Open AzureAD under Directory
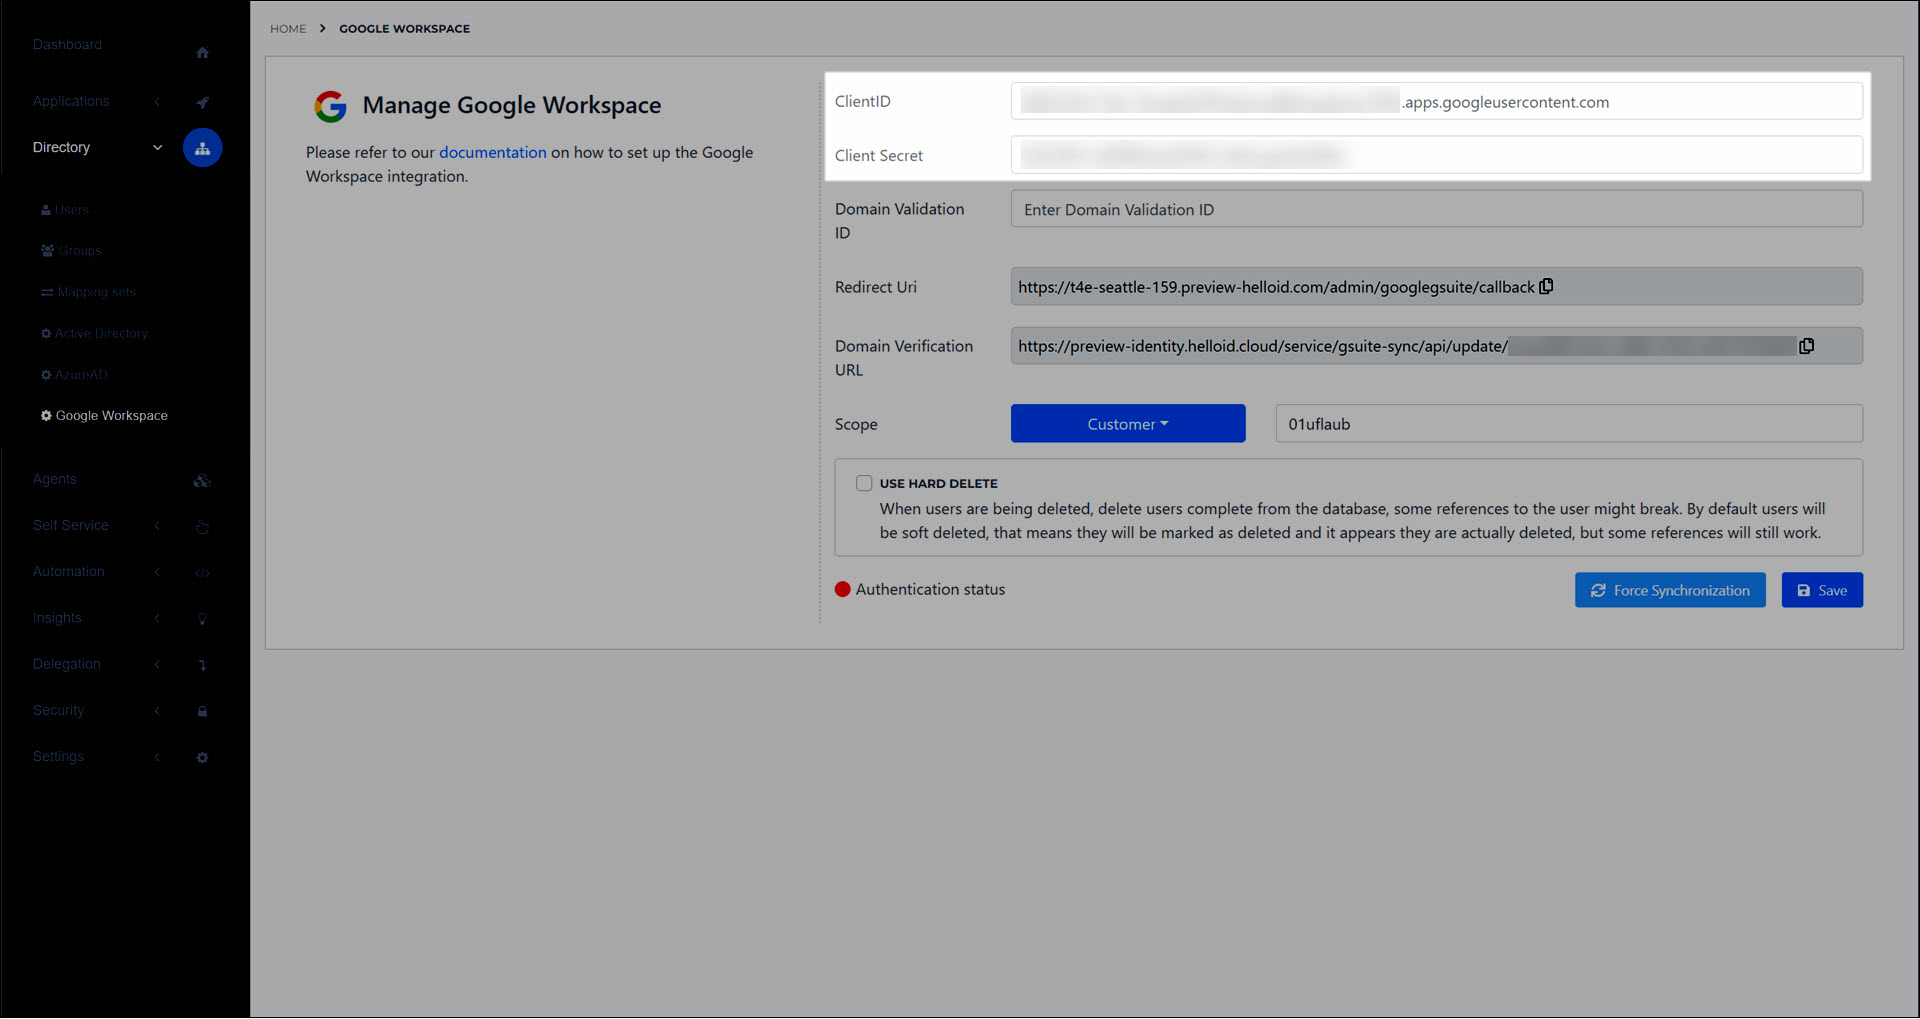Viewport: 1920px width, 1019px height. [x=74, y=375]
